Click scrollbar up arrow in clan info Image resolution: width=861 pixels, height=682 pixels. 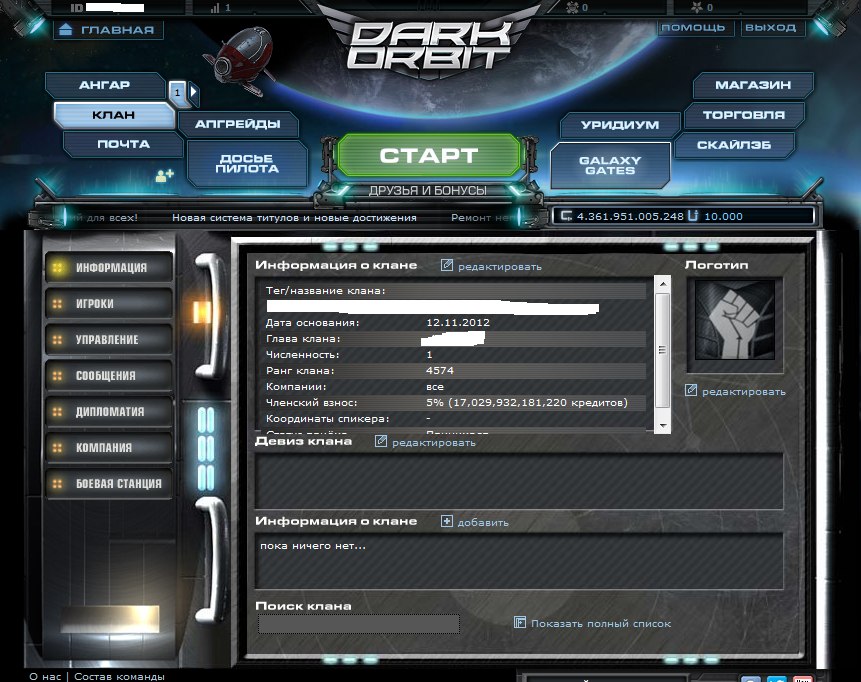pyautogui.click(x=663, y=284)
